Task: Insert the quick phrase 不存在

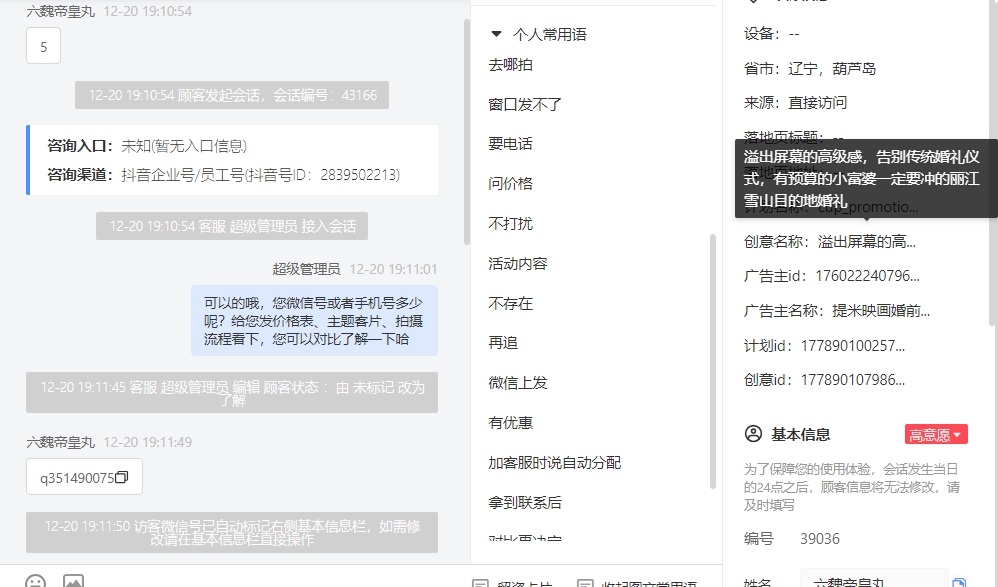Action: (x=510, y=304)
